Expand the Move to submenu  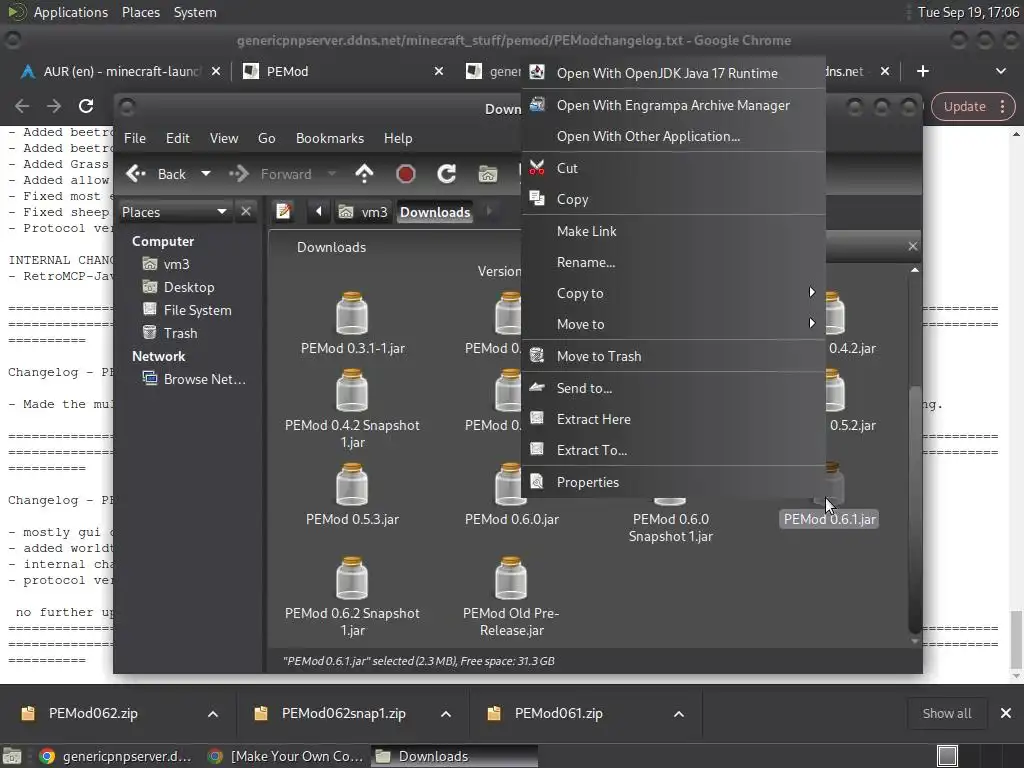673,324
